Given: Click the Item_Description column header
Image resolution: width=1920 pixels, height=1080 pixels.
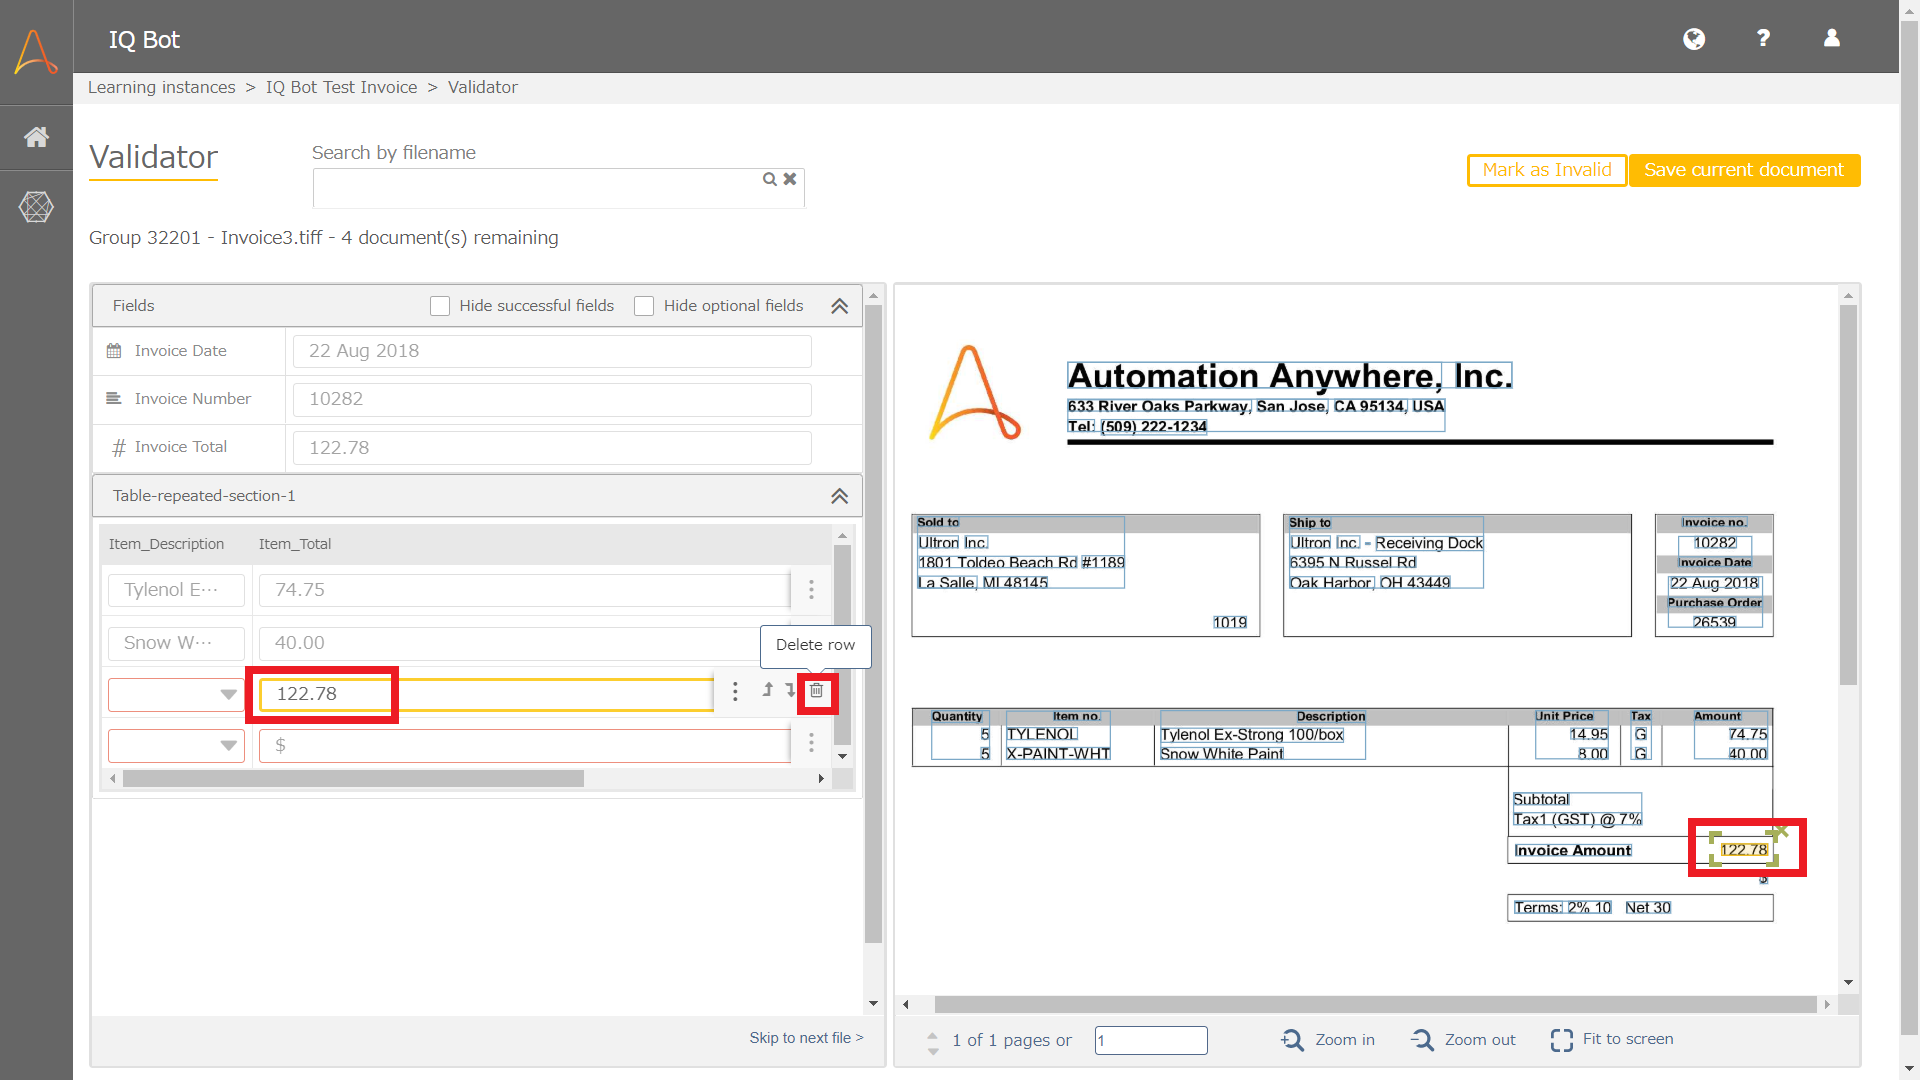Looking at the screenshot, I should click(x=166, y=544).
